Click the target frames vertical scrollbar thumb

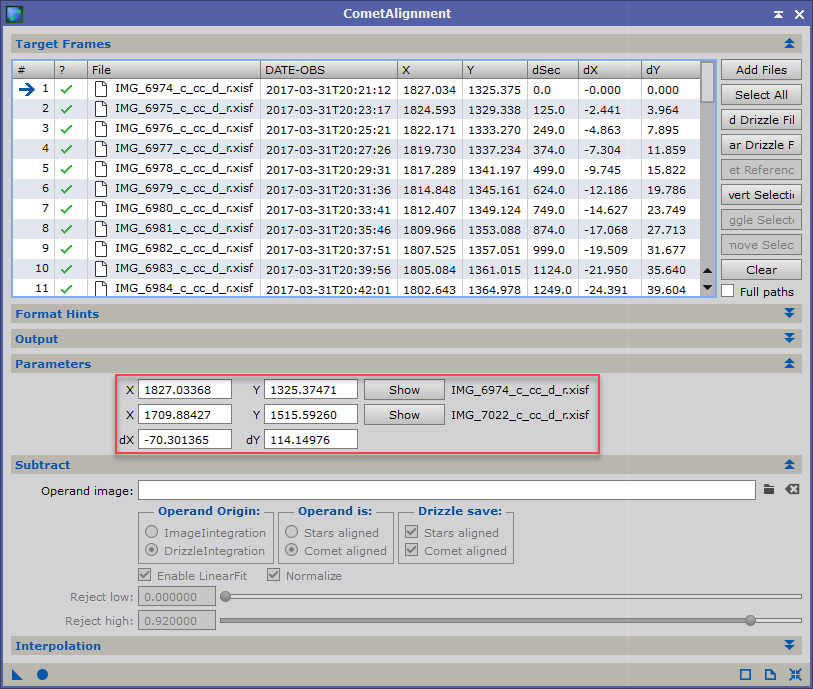pos(707,83)
